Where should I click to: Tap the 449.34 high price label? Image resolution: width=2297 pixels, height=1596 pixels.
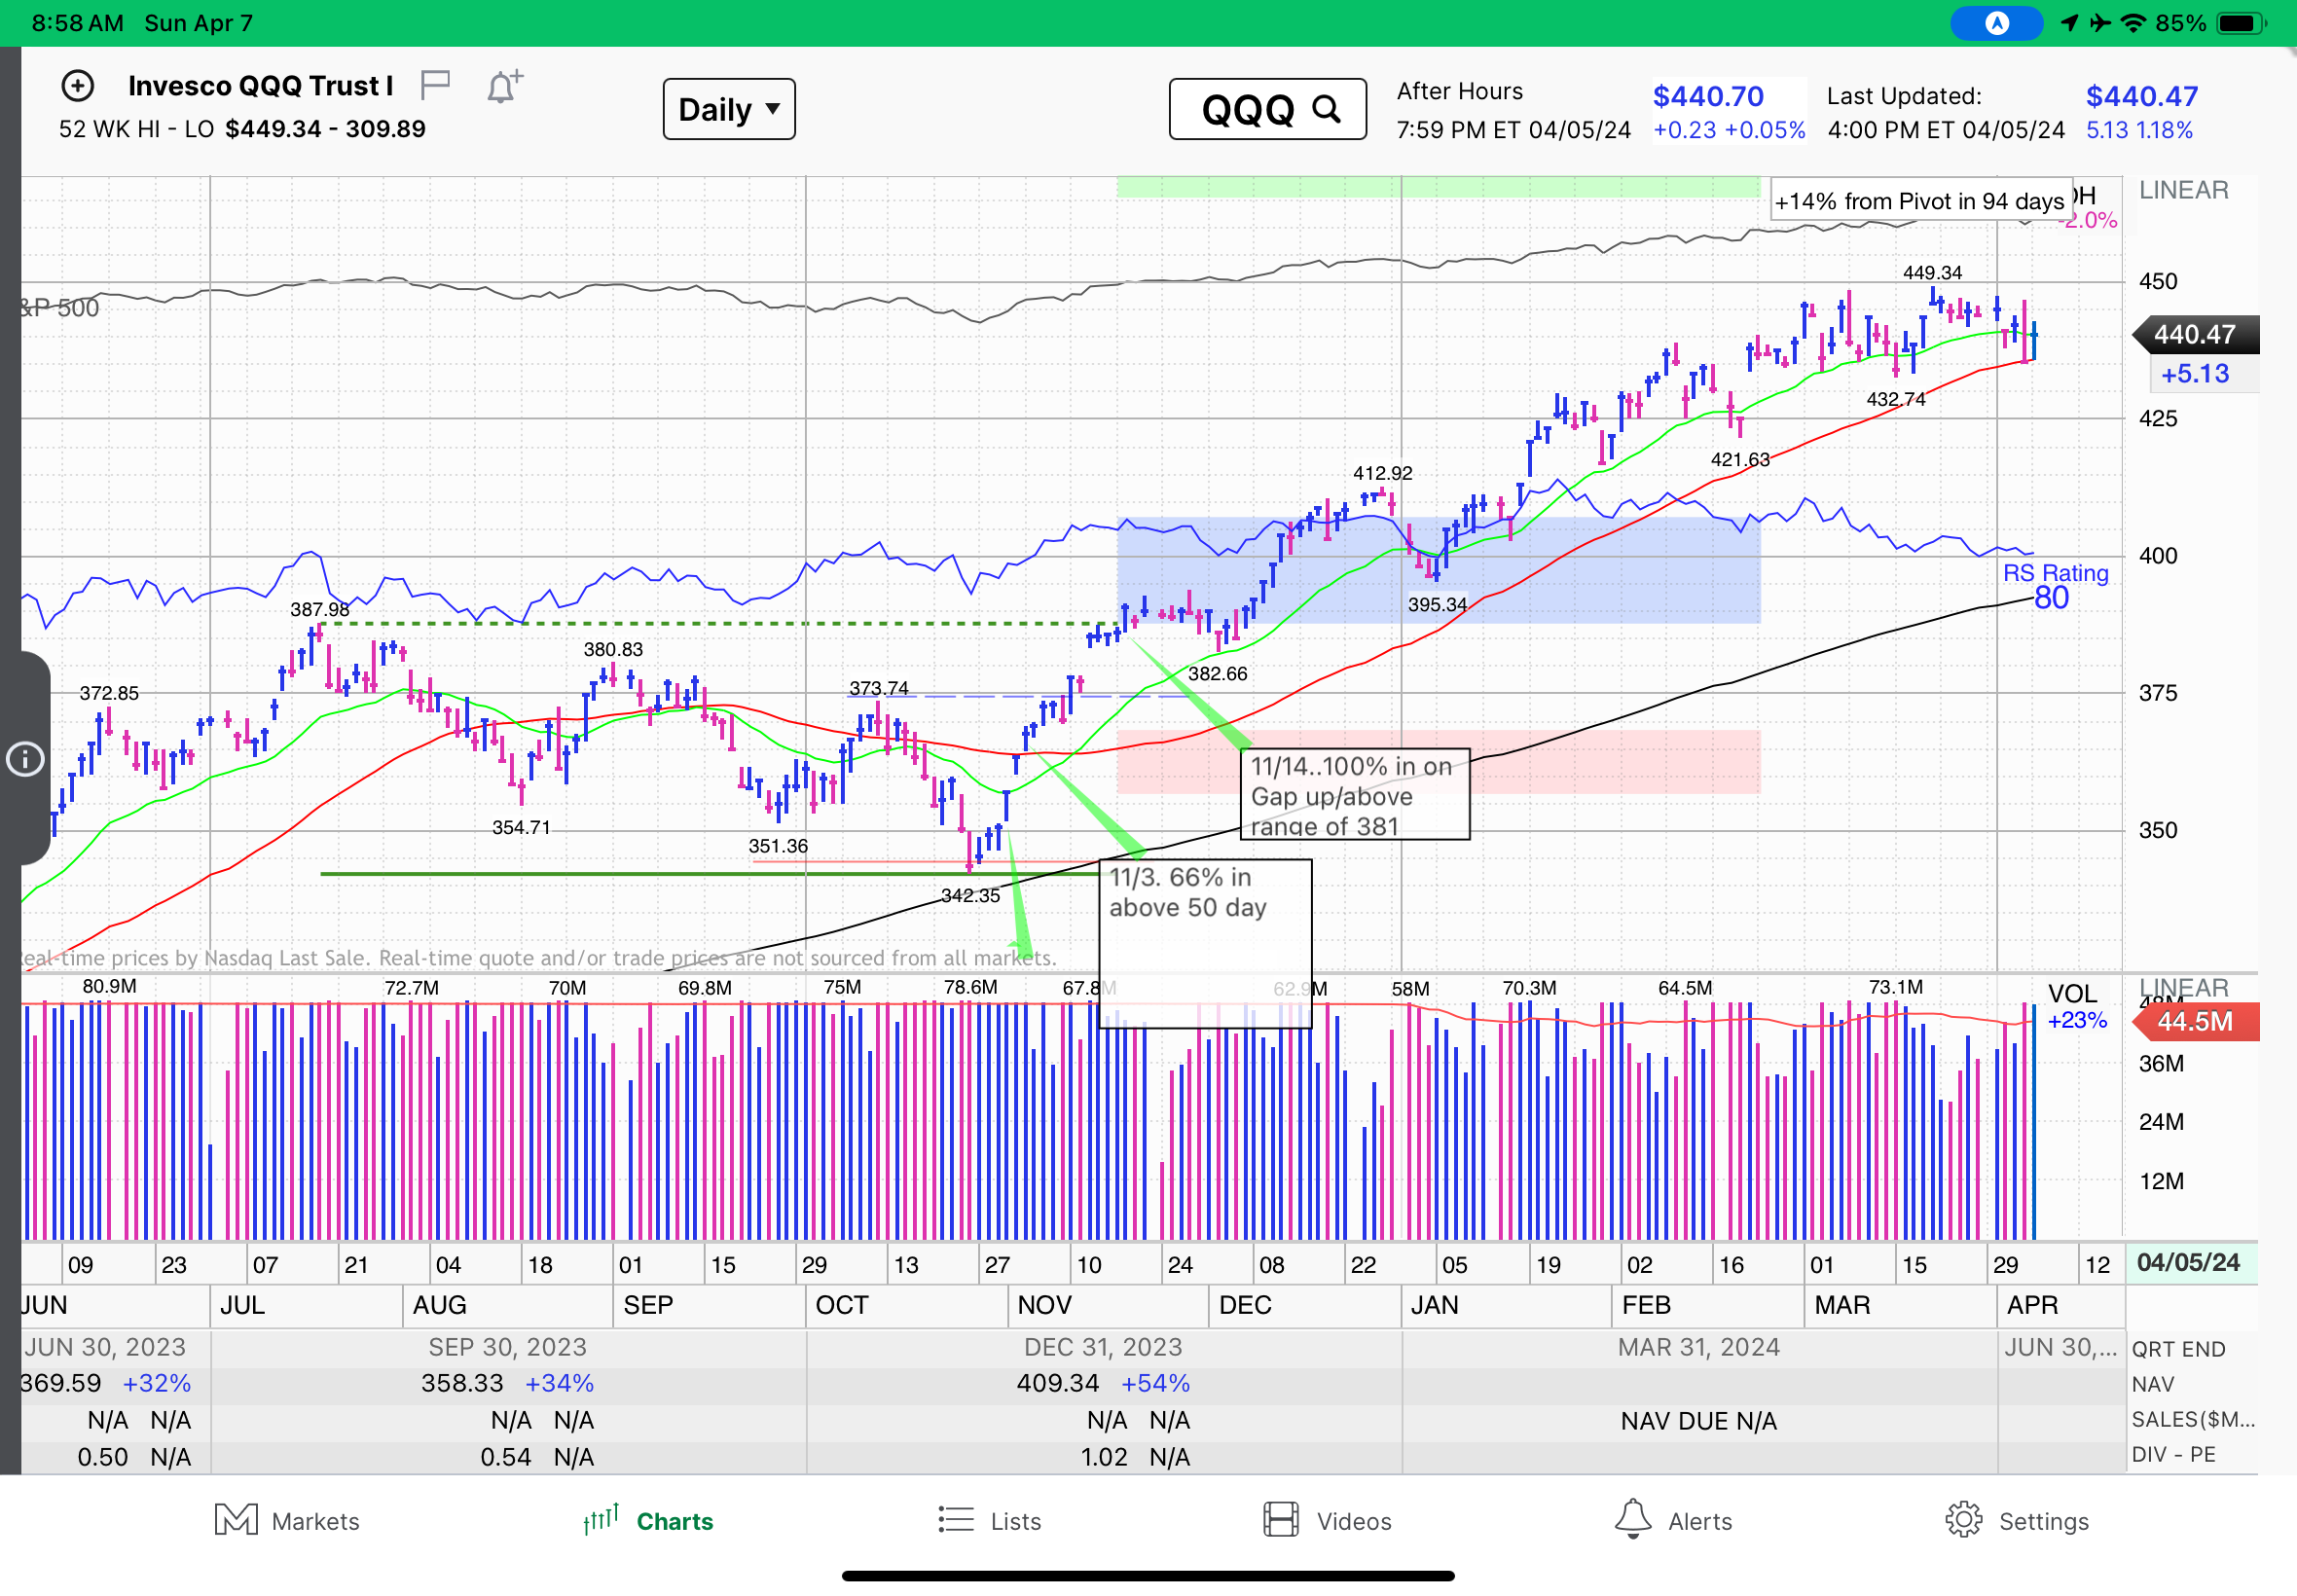click(x=1932, y=272)
